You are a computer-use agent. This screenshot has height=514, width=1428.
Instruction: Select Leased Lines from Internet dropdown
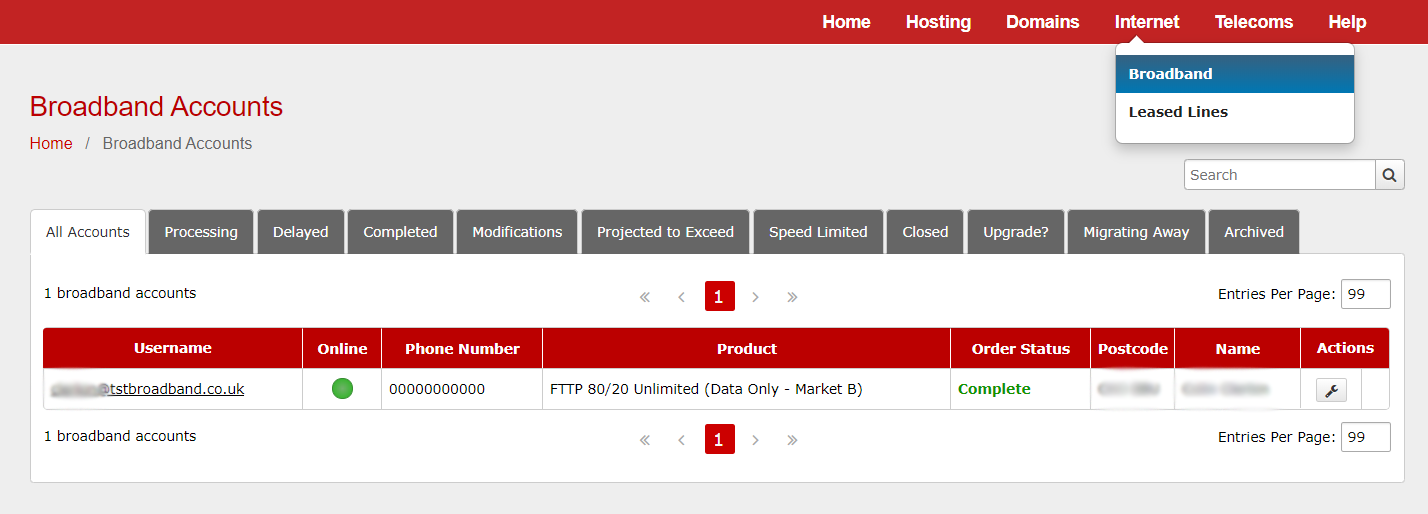click(x=1178, y=112)
